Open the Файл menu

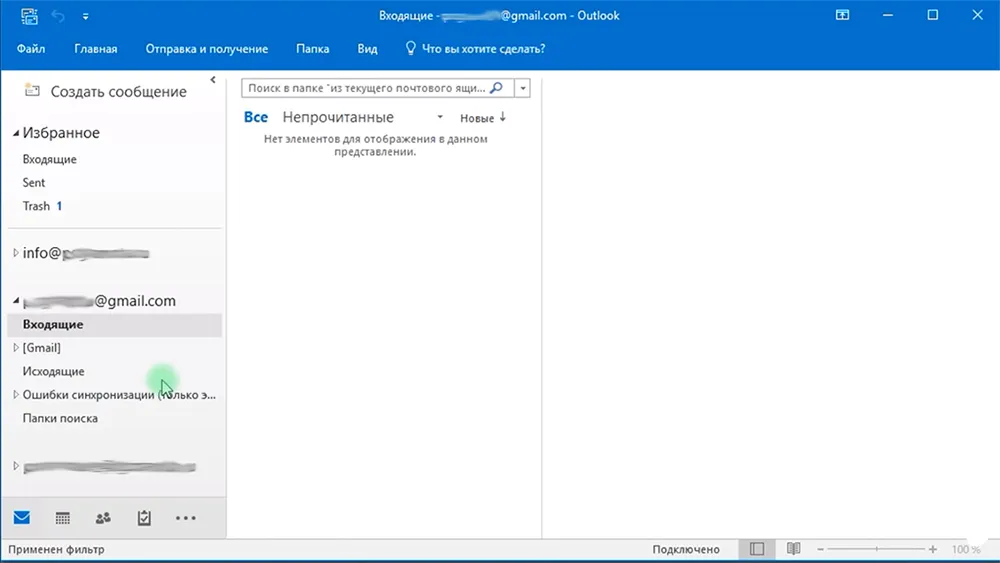click(x=31, y=48)
